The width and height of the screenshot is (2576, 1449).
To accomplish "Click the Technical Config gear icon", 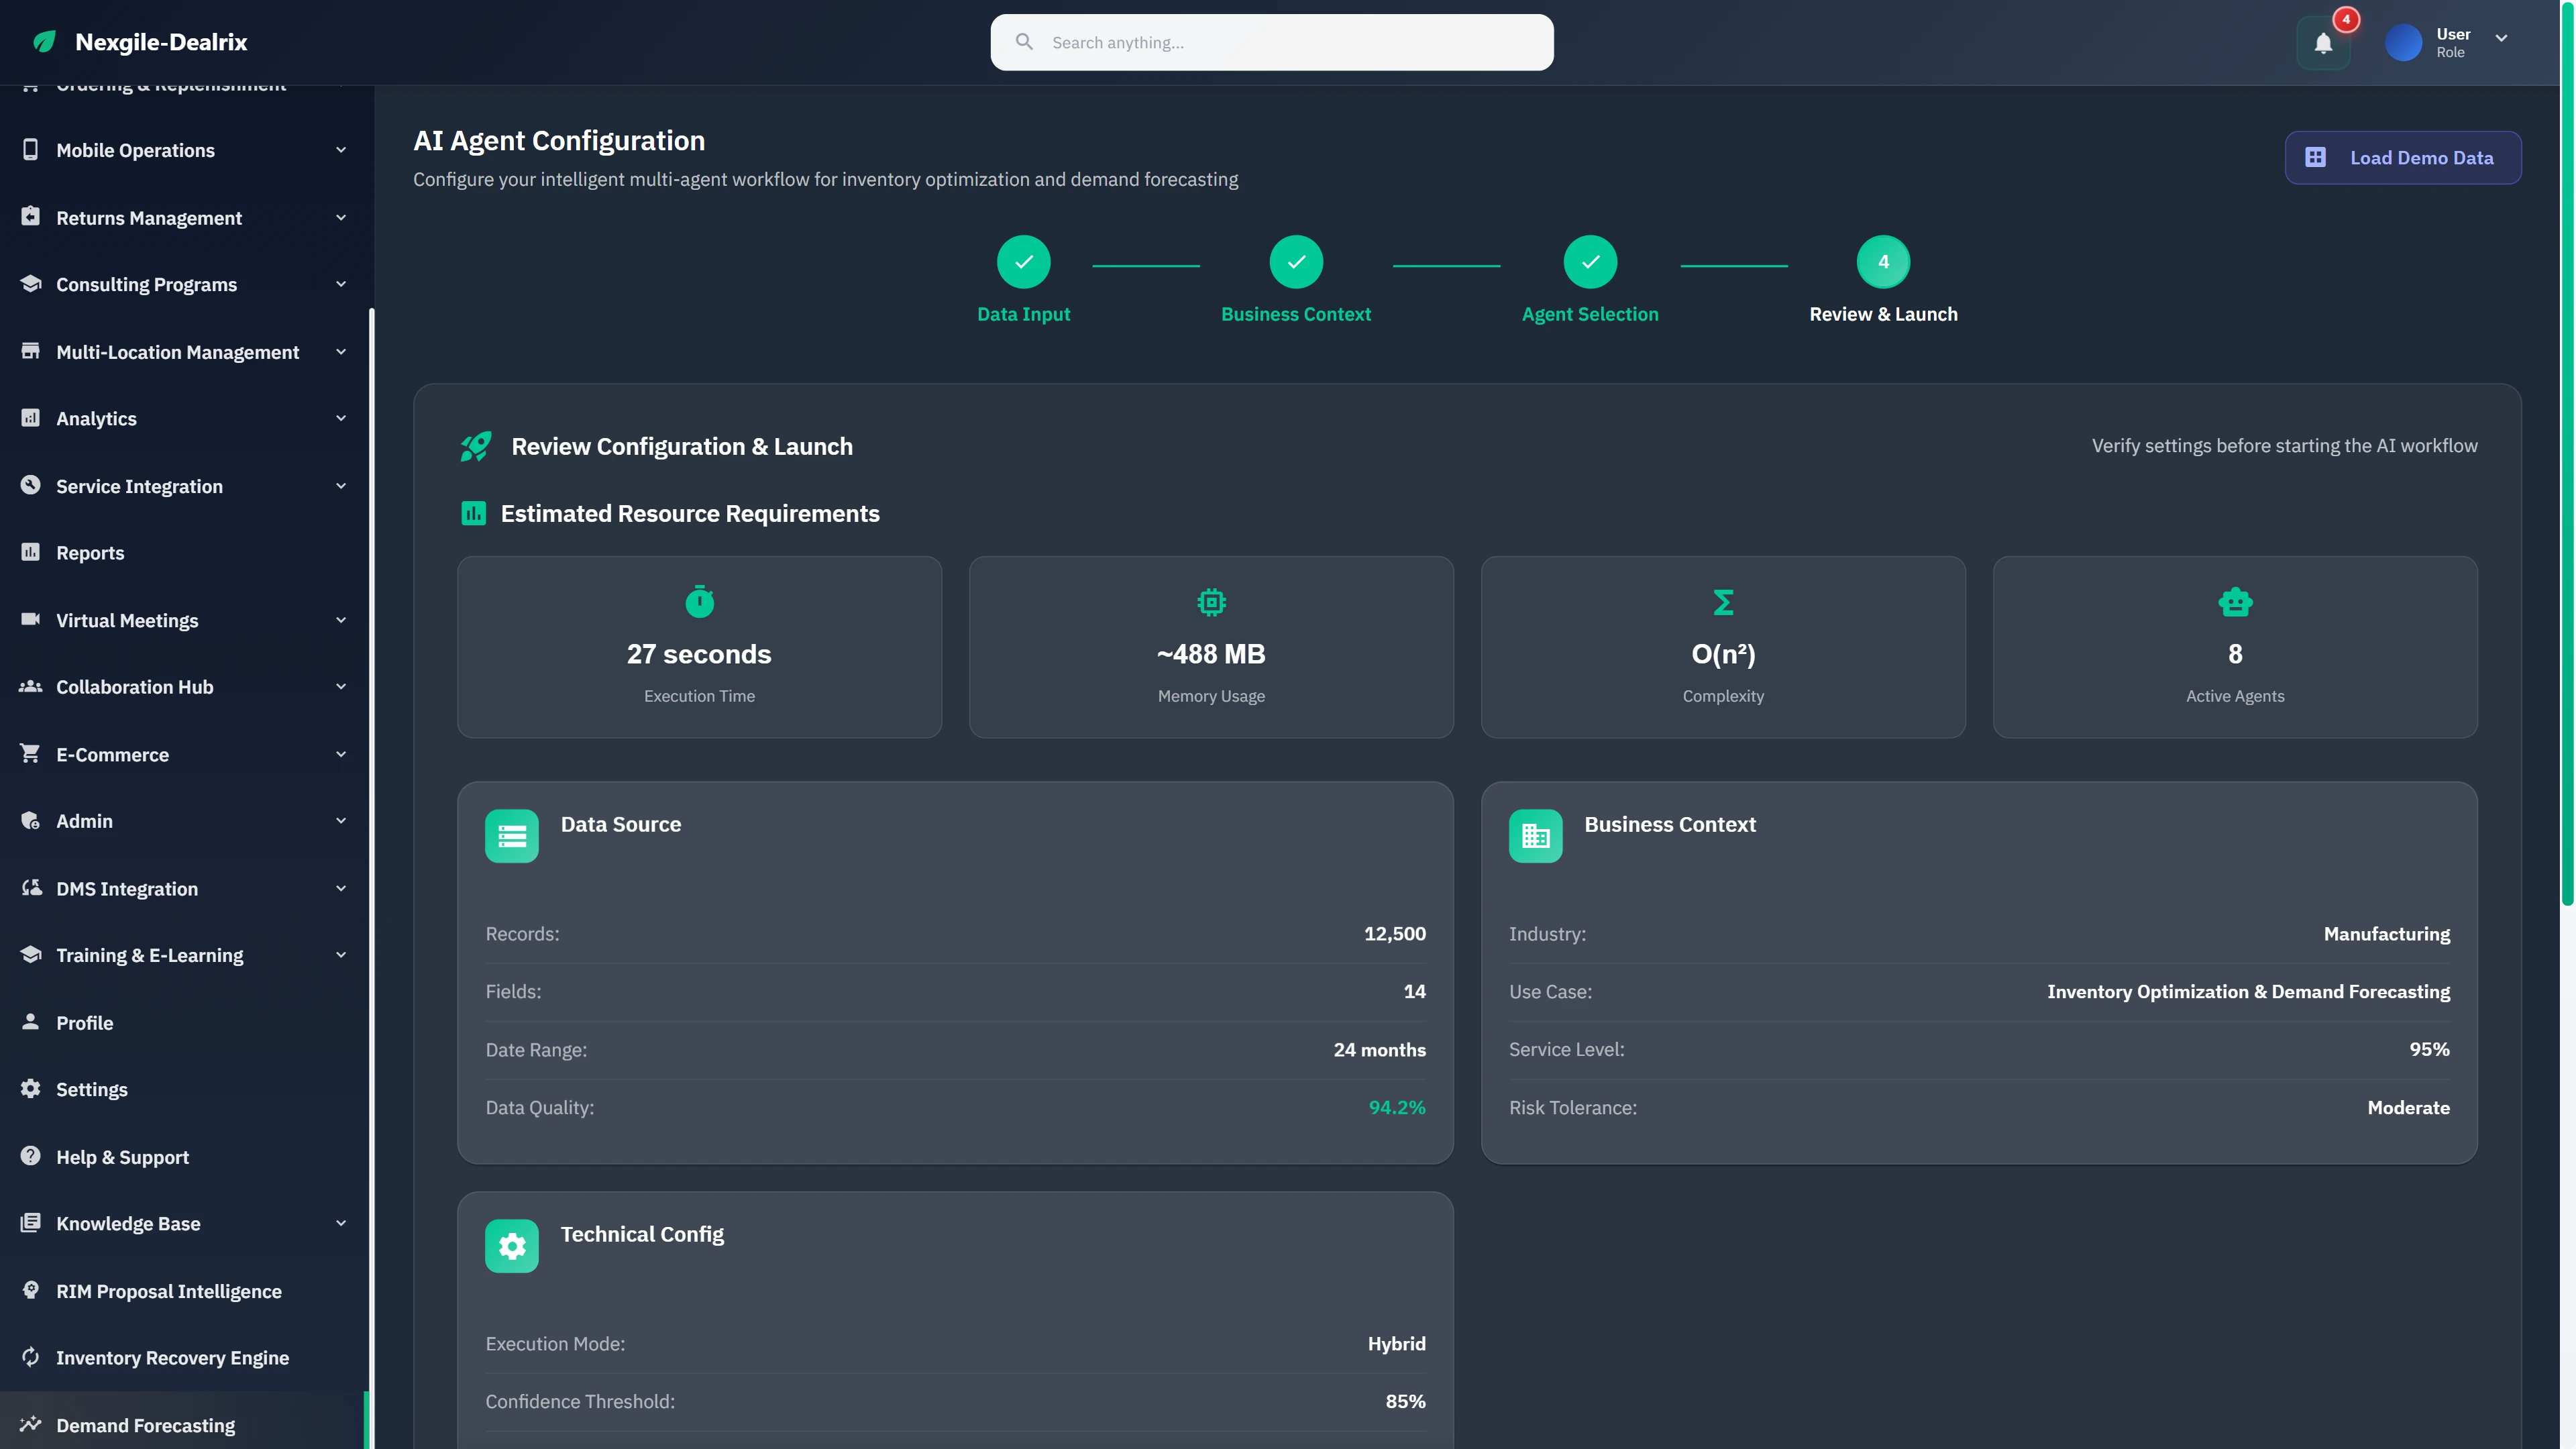I will coord(511,1245).
